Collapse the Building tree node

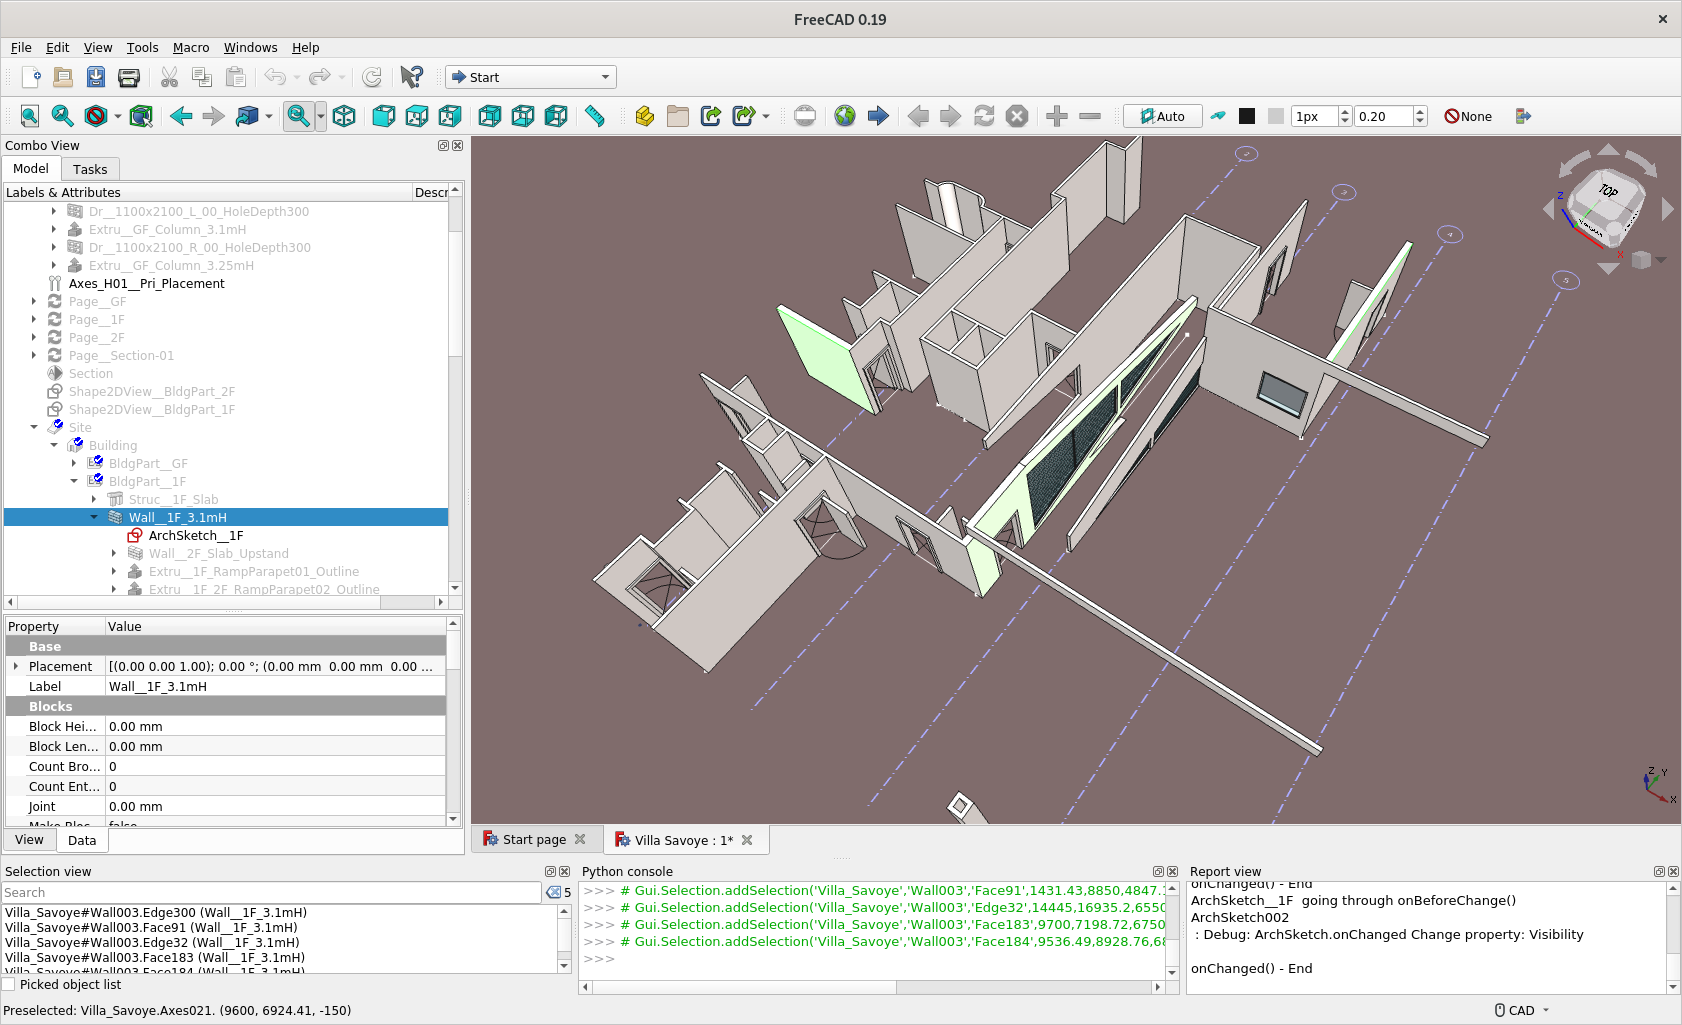tap(54, 445)
